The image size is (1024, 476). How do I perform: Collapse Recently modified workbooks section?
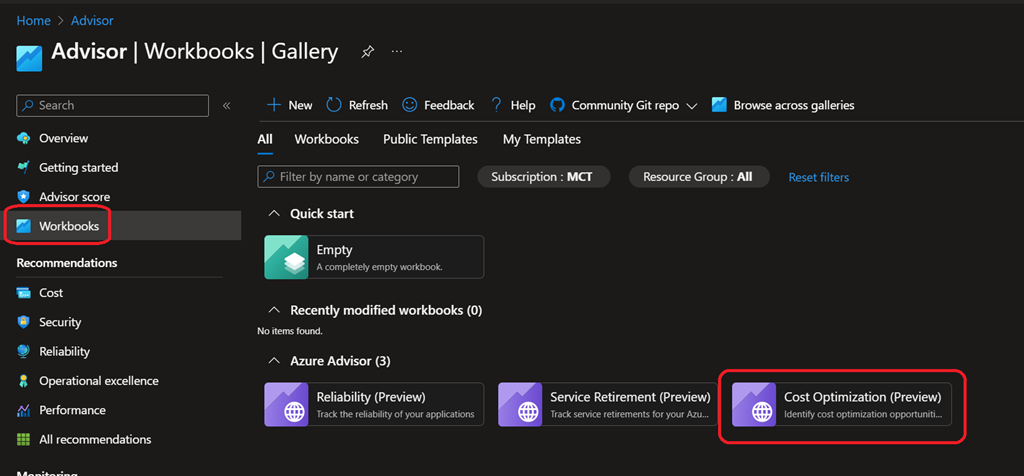273,311
